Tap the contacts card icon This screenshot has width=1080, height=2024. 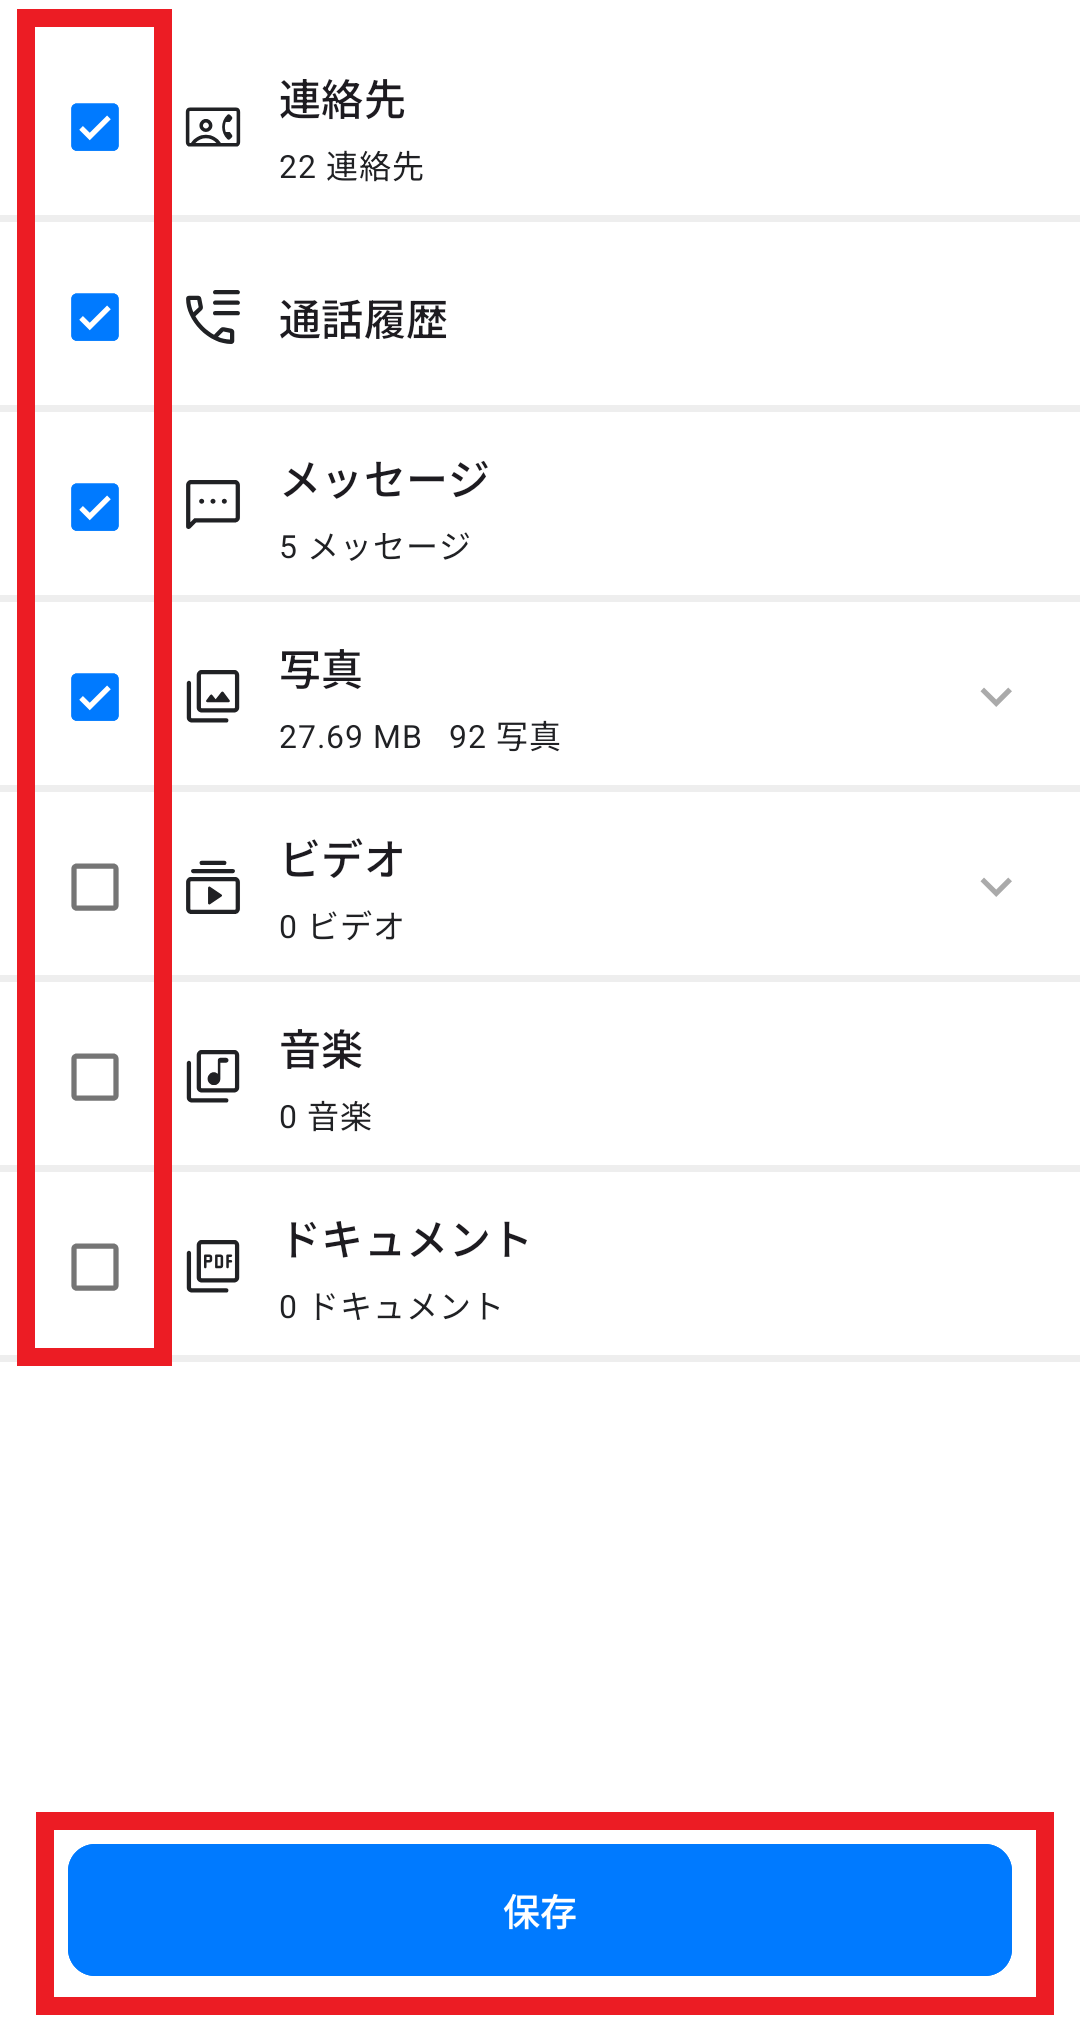click(213, 127)
